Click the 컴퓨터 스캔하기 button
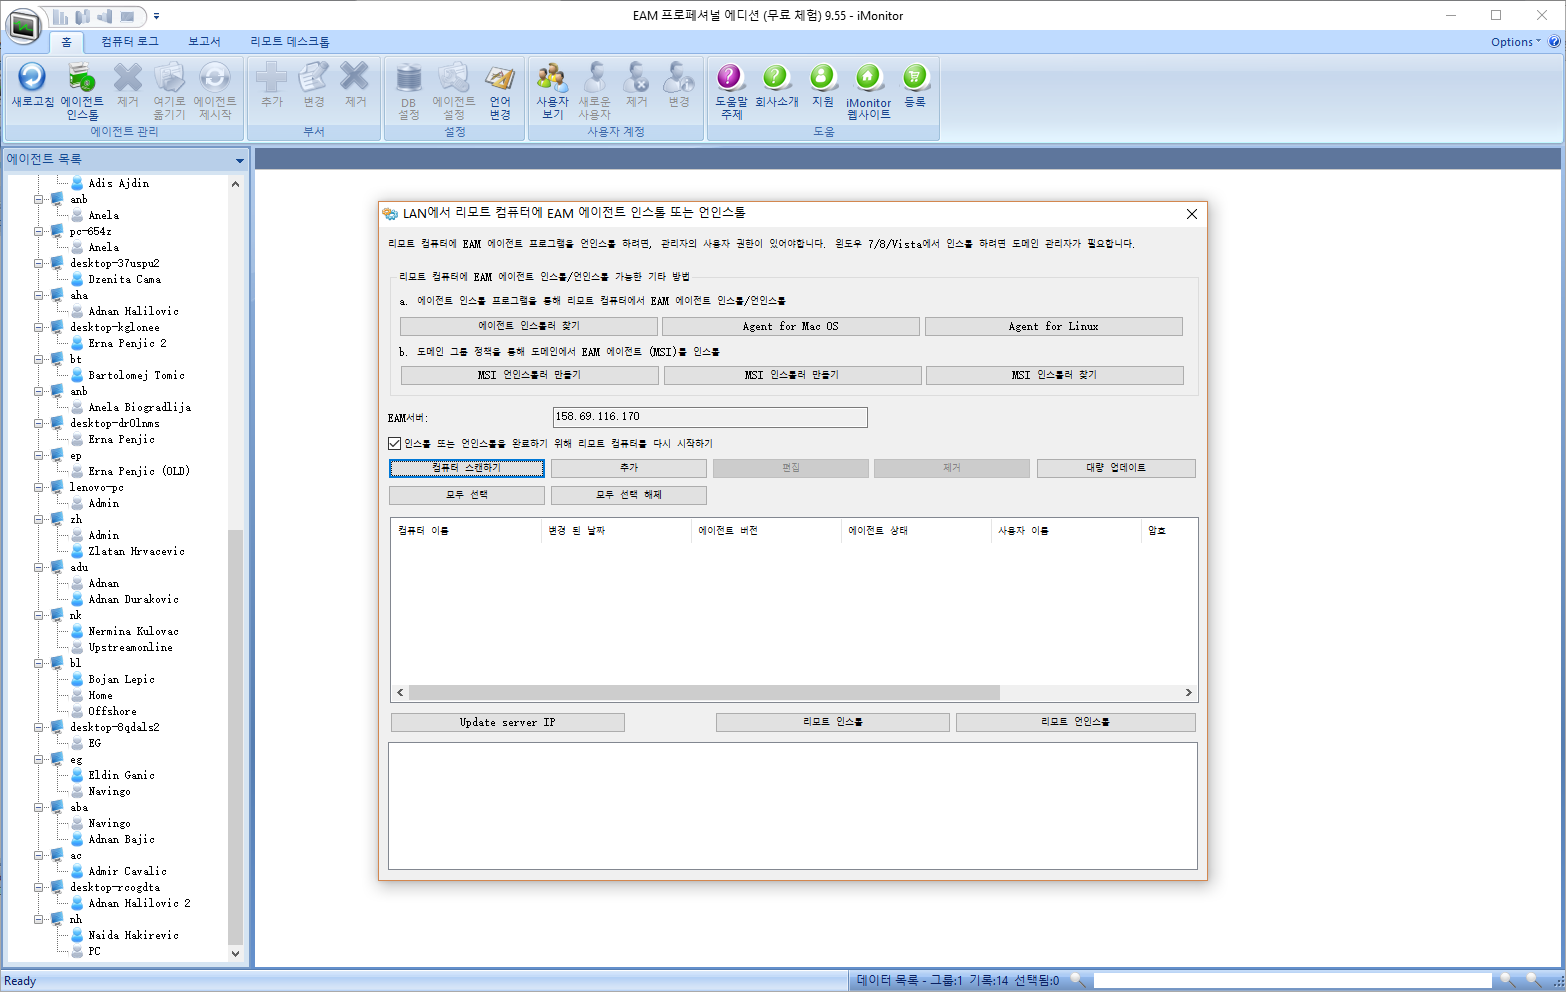 pyautogui.click(x=467, y=468)
